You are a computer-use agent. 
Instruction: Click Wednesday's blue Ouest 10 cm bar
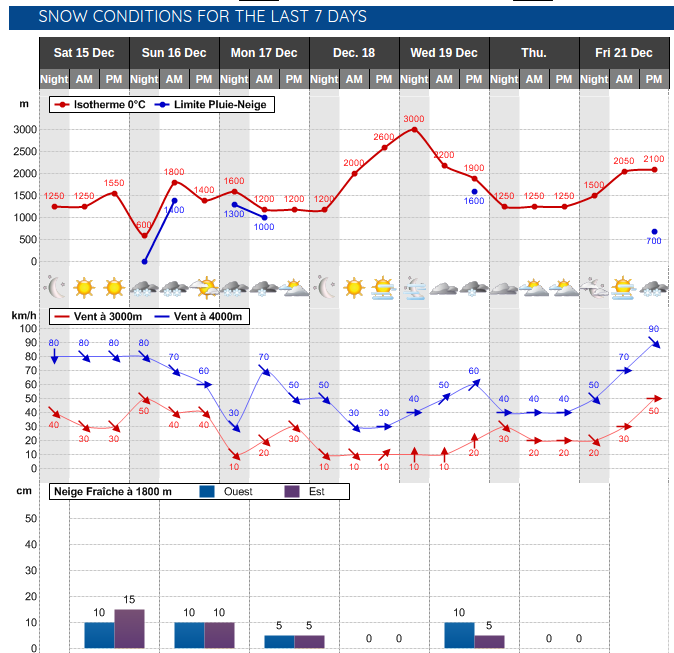pyautogui.click(x=460, y=635)
